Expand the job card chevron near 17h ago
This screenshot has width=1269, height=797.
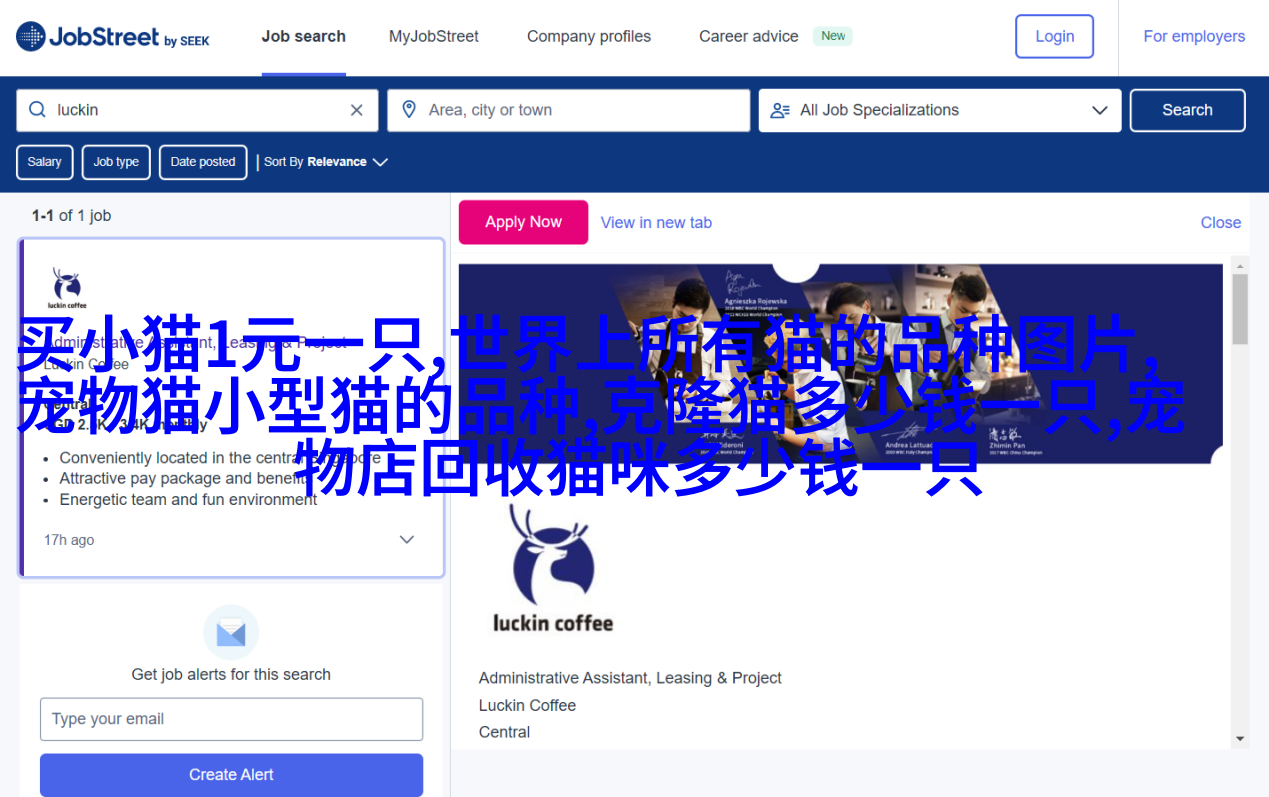(407, 540)
